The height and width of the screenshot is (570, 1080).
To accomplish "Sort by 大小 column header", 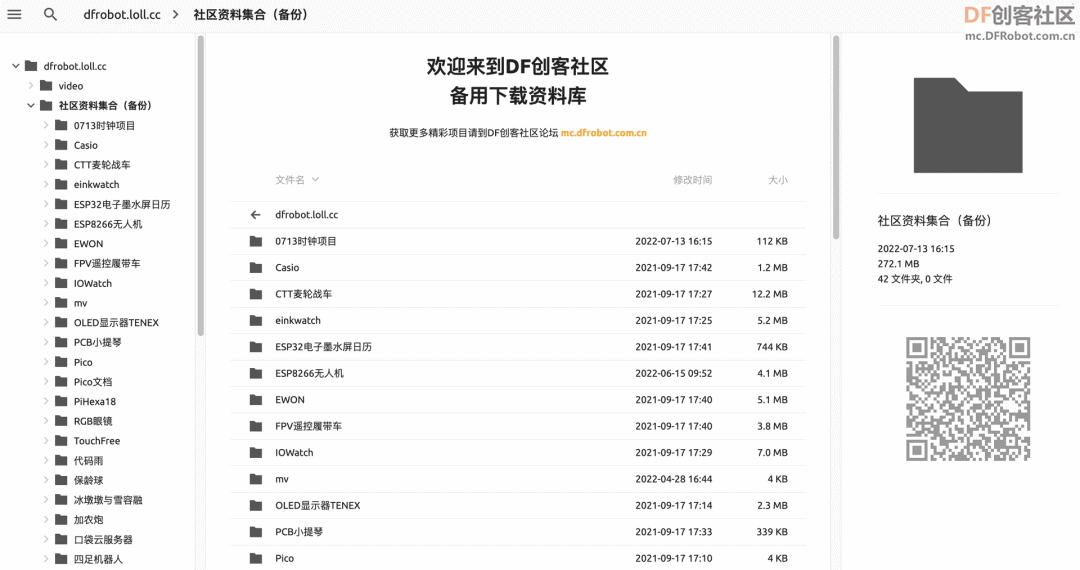I will coord(778,180).
